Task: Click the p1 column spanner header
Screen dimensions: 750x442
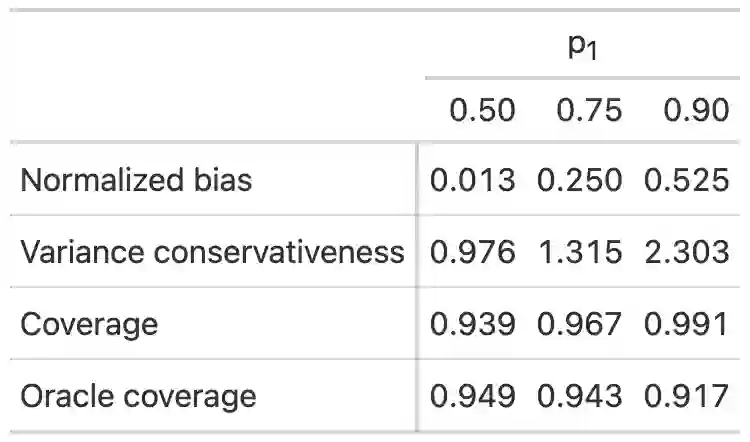Action: (x=582, y=47)
